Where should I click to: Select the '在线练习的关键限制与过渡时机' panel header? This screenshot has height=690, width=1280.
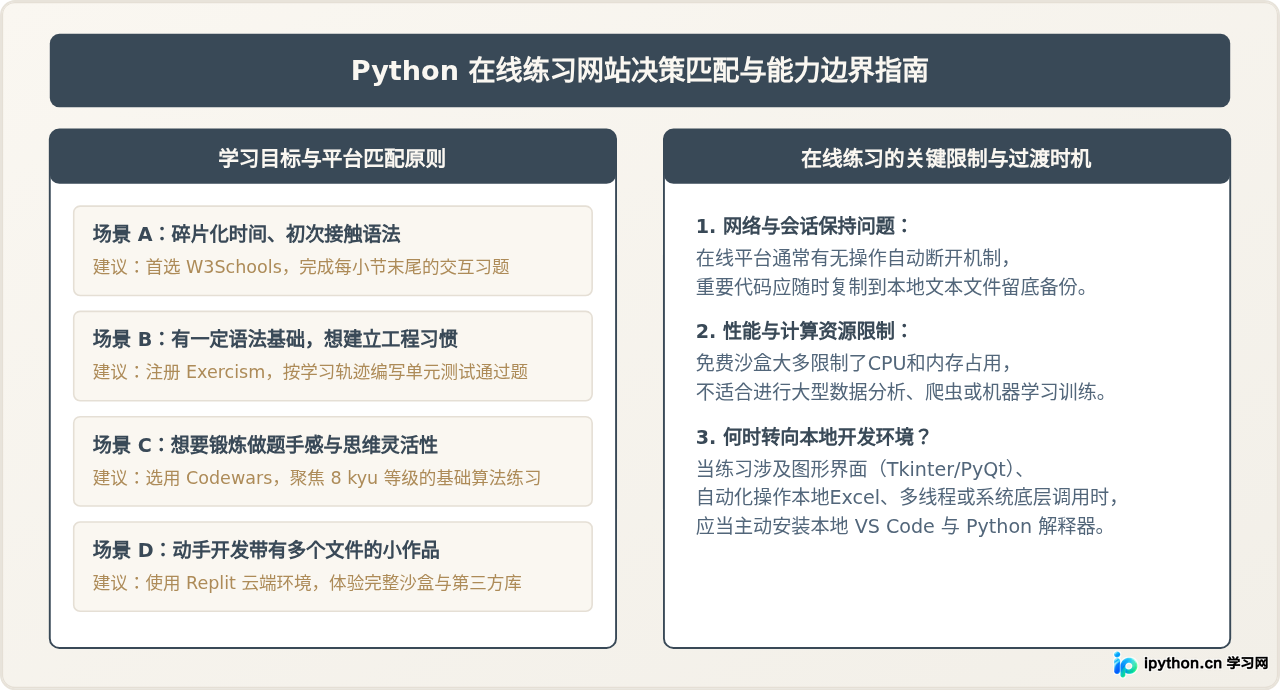coord(947,157)
